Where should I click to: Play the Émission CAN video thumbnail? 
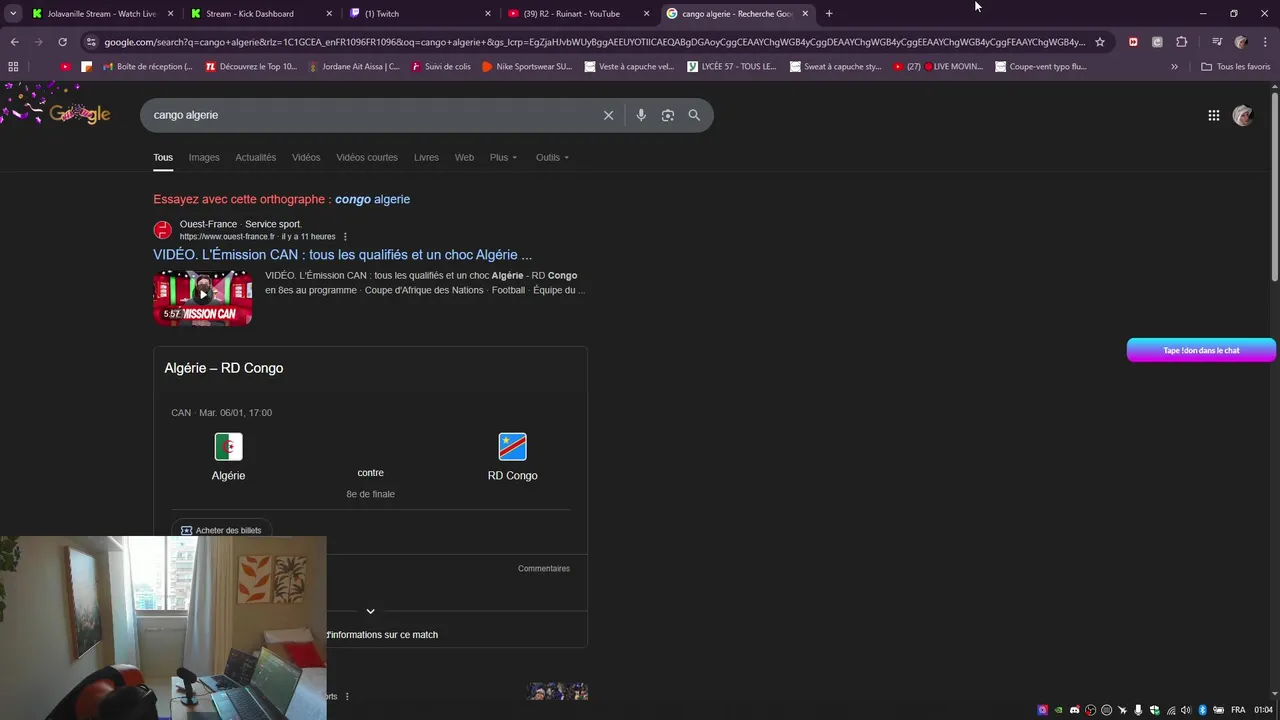tap(202, 297)
